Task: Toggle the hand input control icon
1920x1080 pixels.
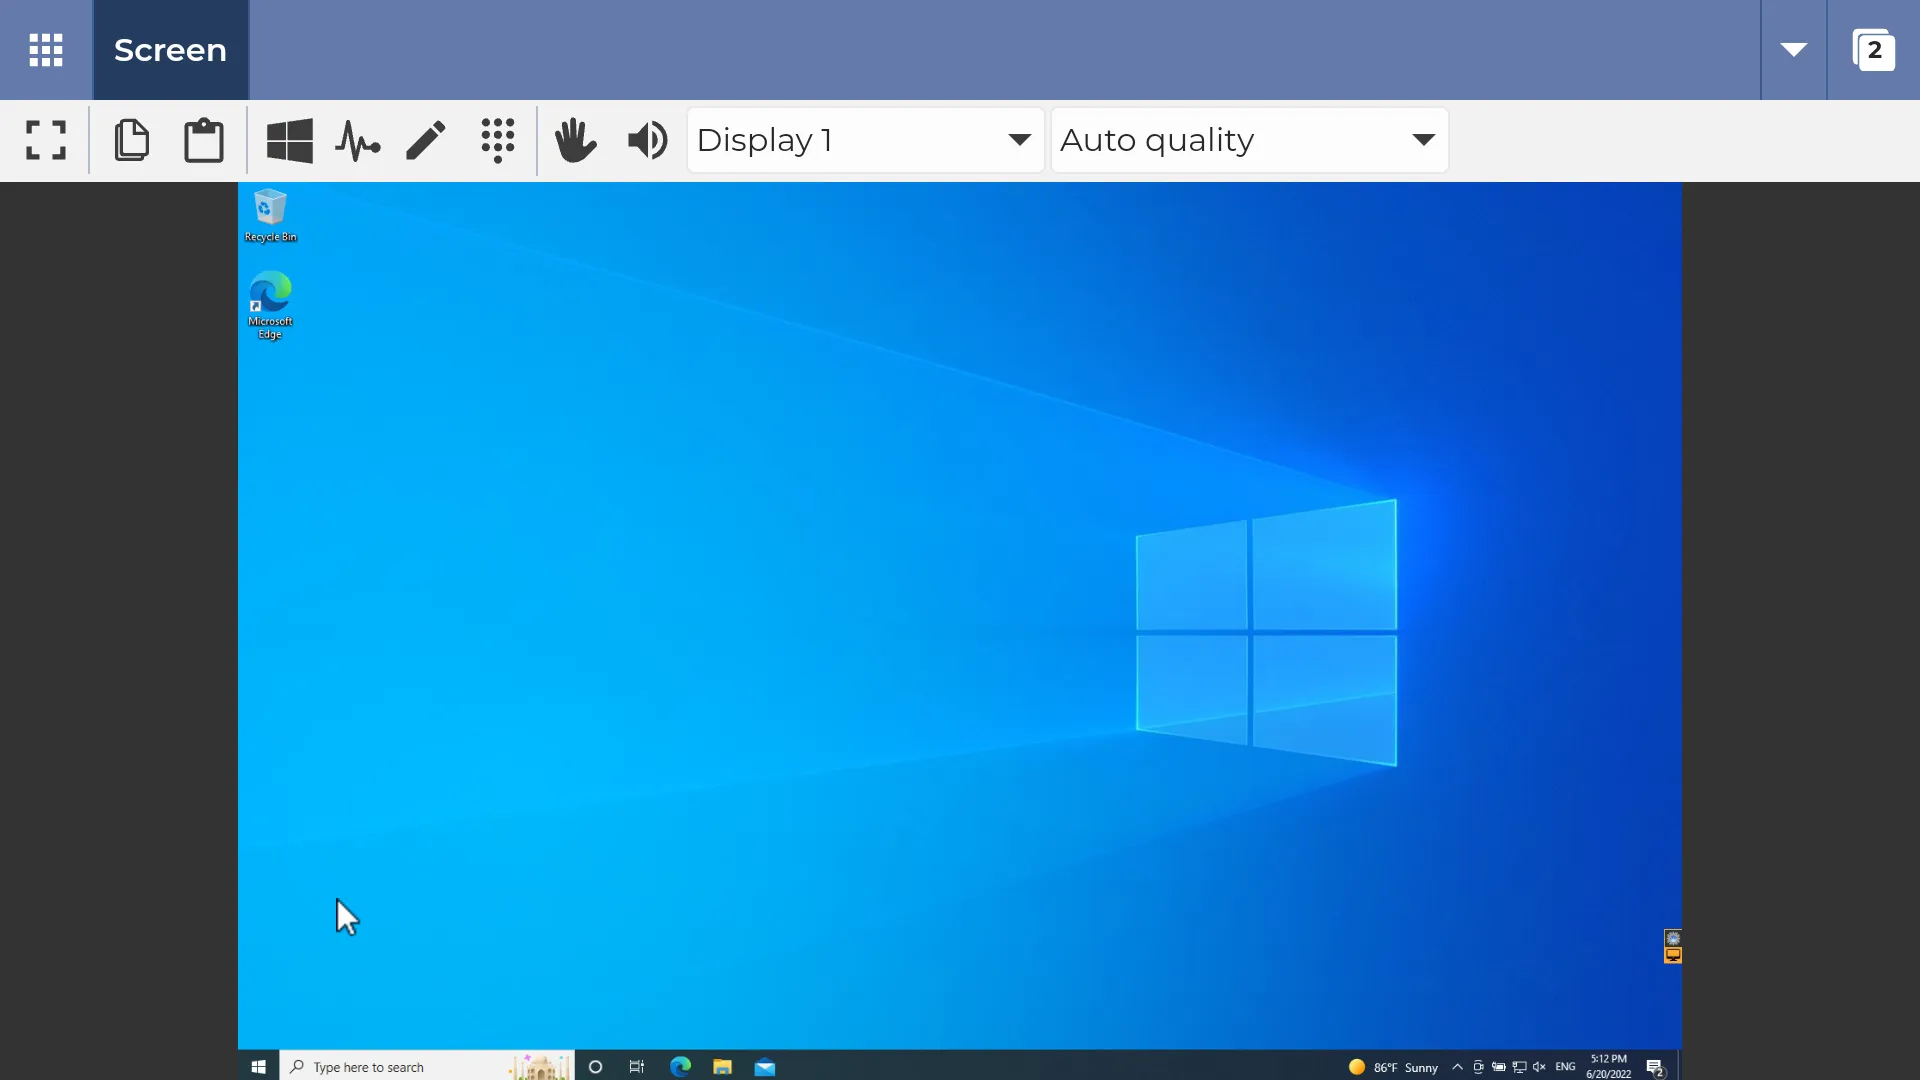Action: coord(576,140)
